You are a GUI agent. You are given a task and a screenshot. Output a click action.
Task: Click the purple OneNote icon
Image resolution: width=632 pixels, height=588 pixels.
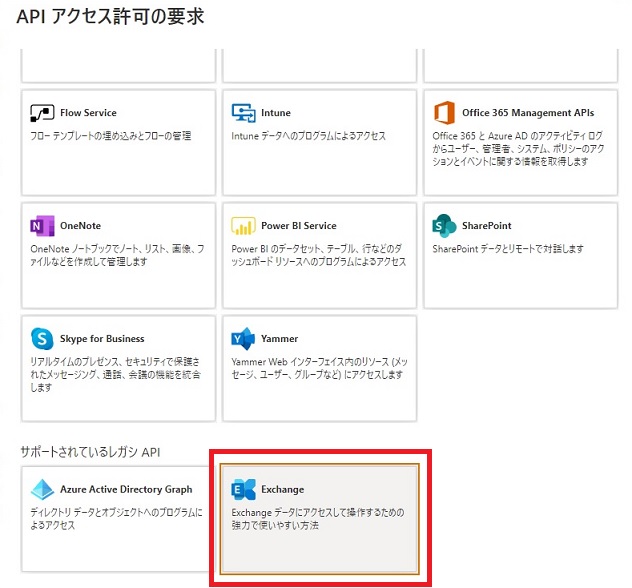(x=42, y=226)
